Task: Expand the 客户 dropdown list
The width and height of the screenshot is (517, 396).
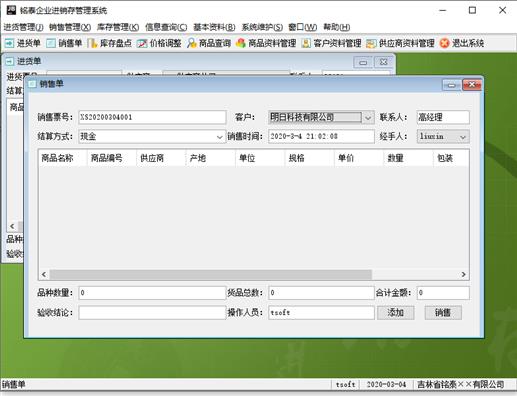Action: (368, 117)
